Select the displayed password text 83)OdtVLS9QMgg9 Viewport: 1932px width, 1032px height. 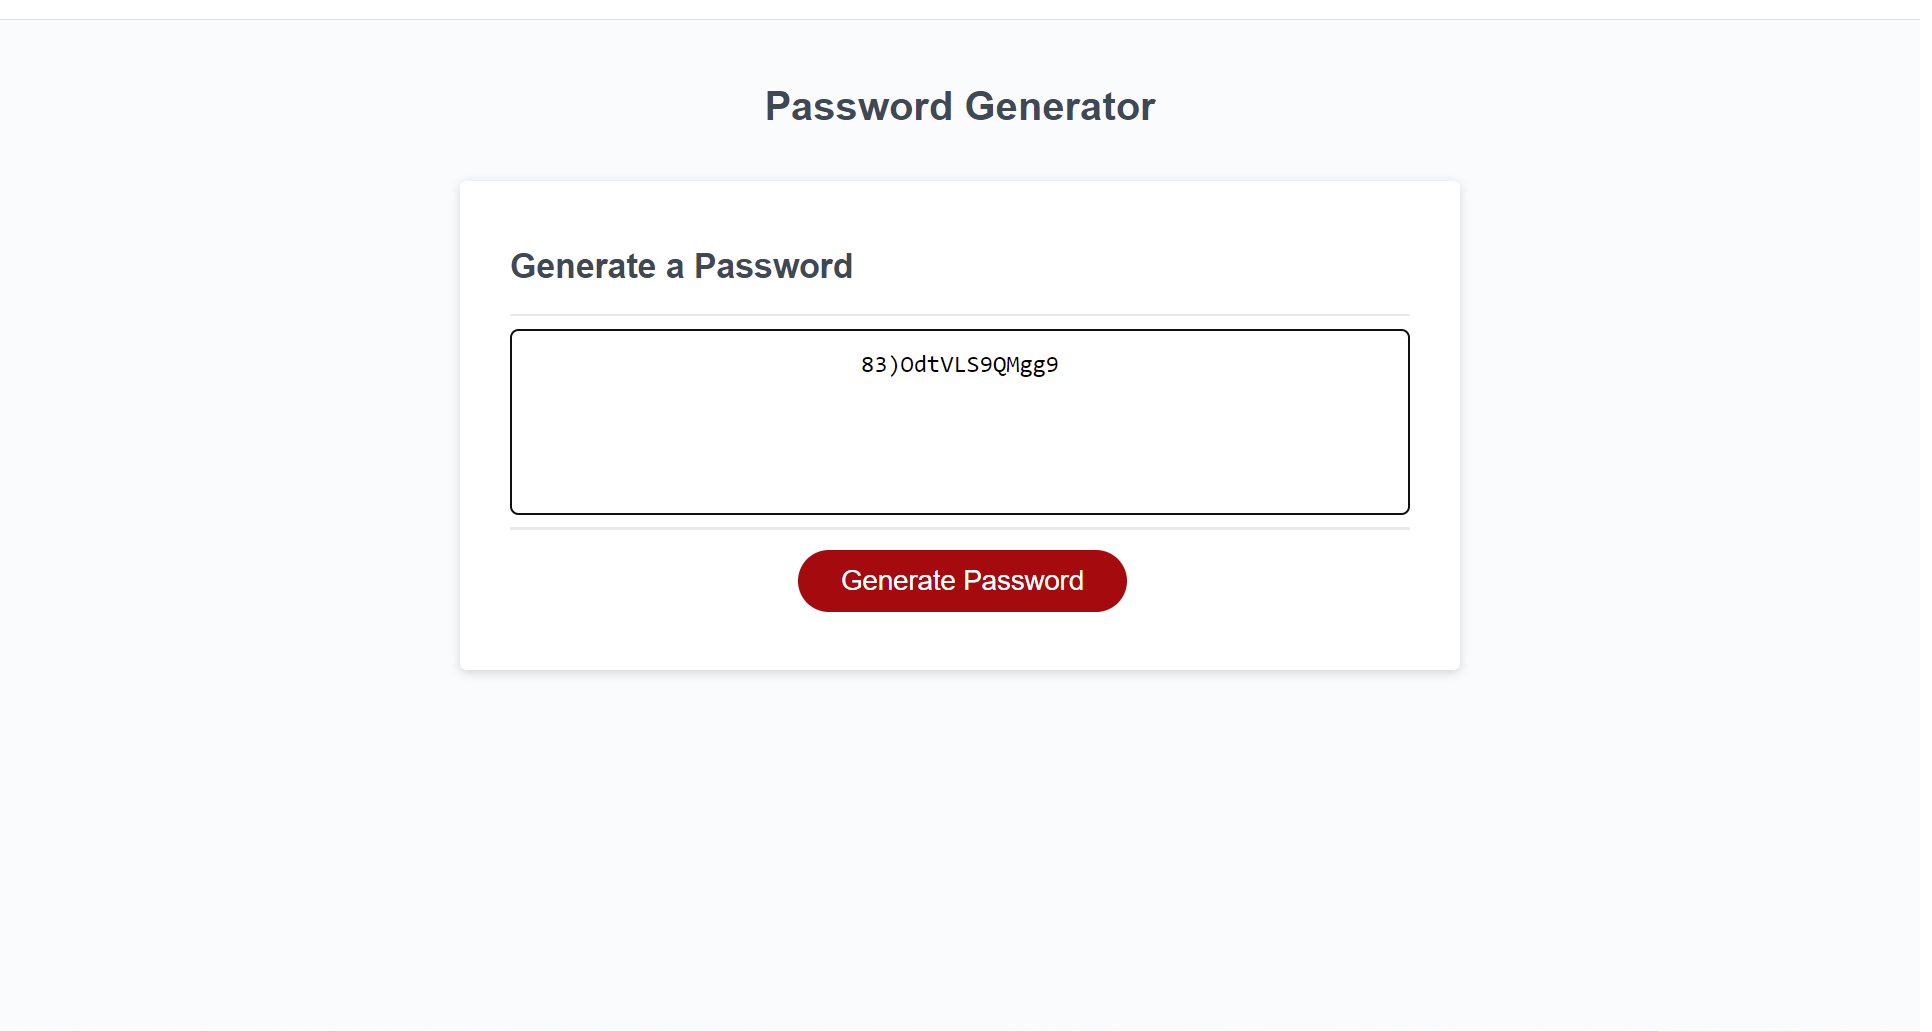(x=959, y=364)
